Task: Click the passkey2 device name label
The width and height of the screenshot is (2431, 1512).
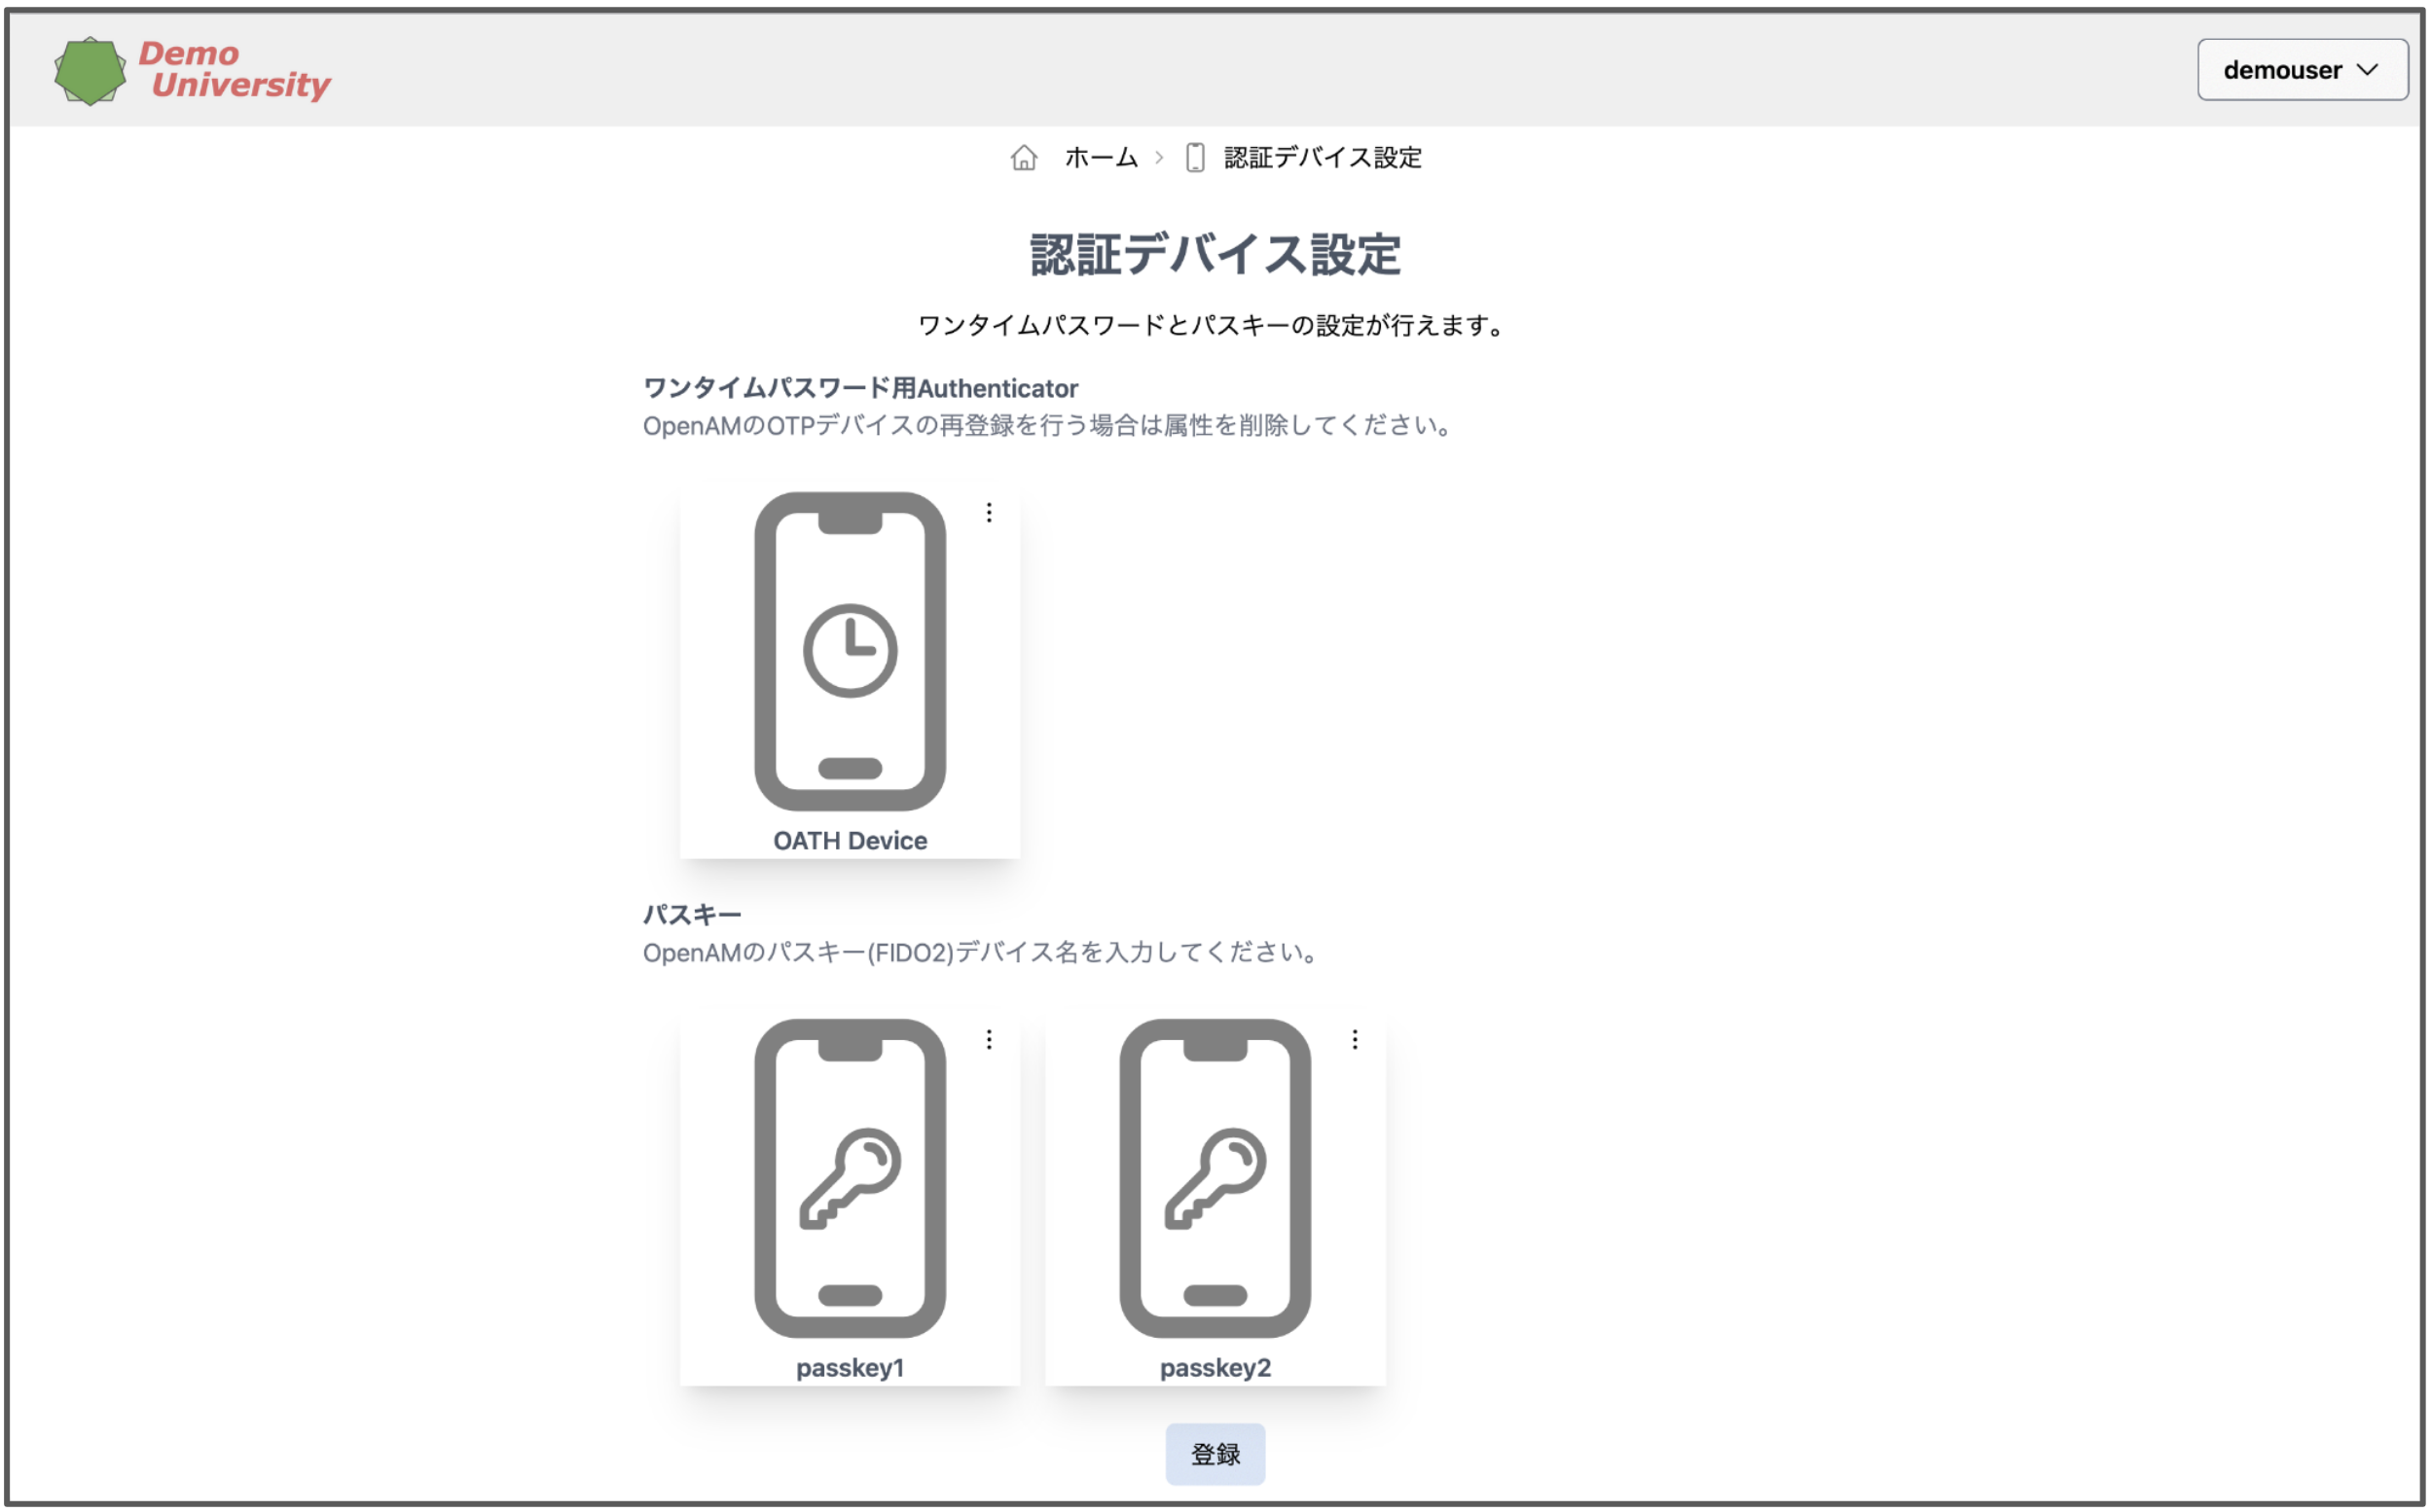Action: [x=1214, y=1368]
